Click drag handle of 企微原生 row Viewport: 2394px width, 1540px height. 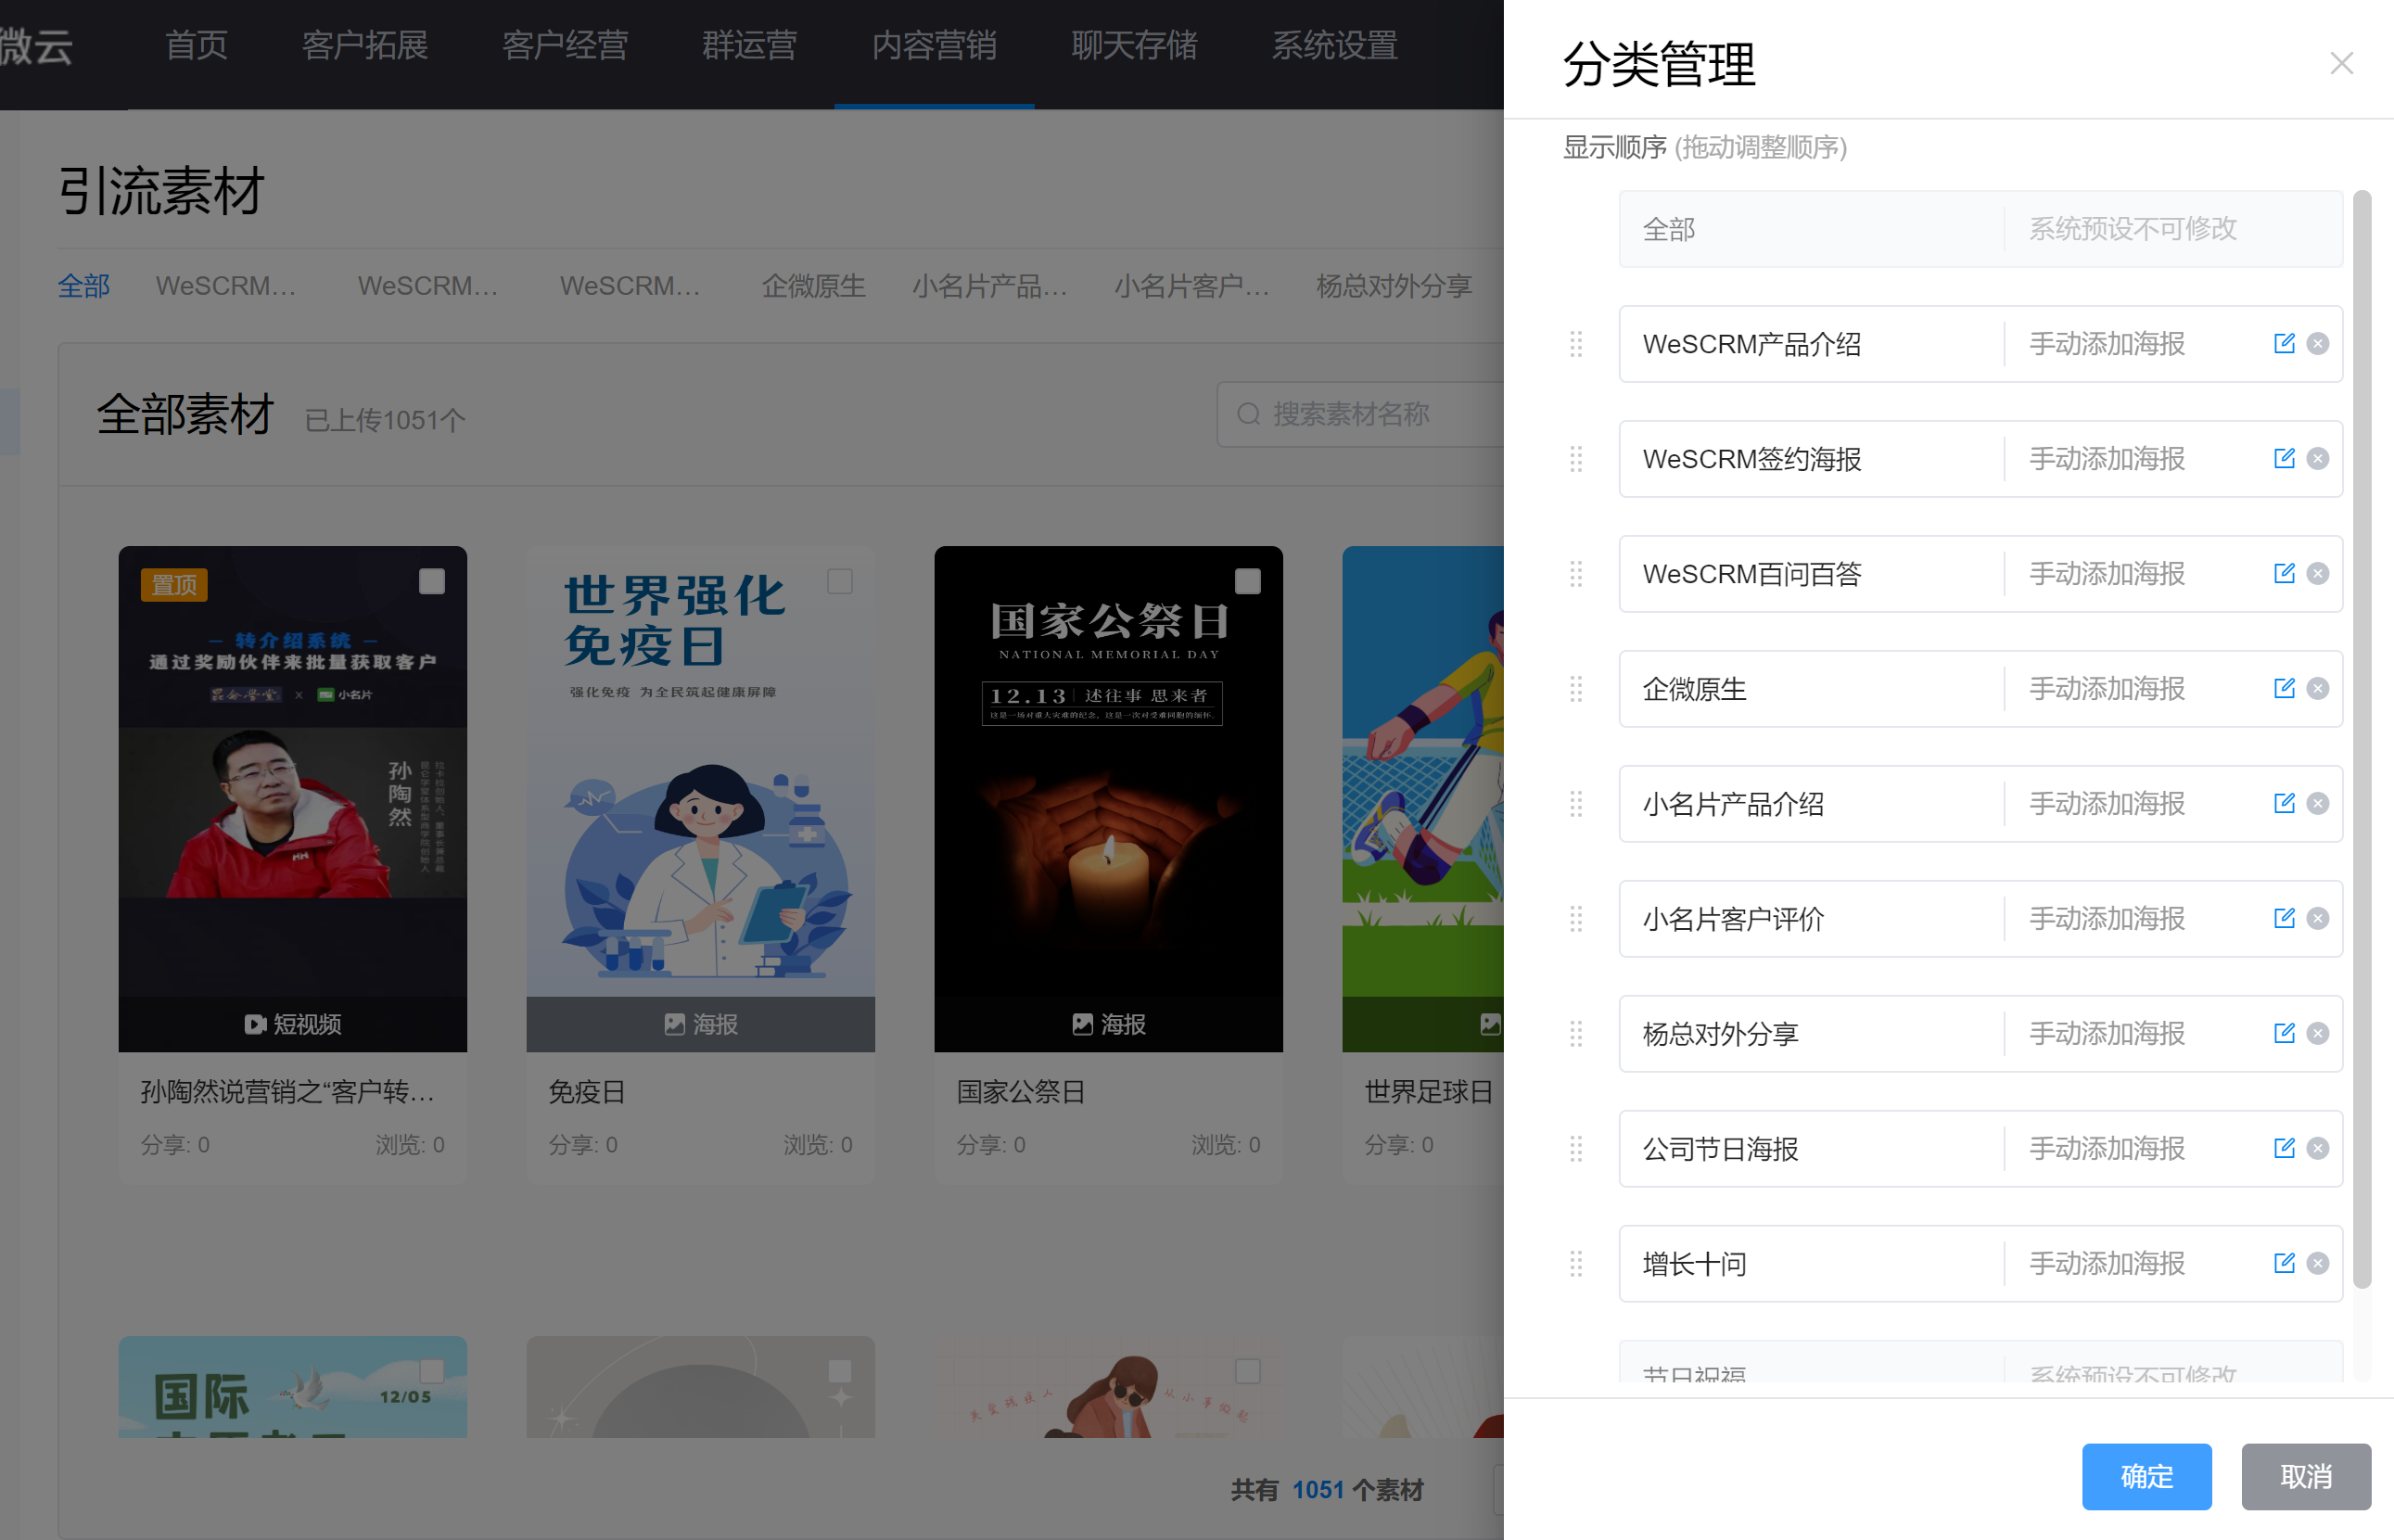pos(1576,689)
